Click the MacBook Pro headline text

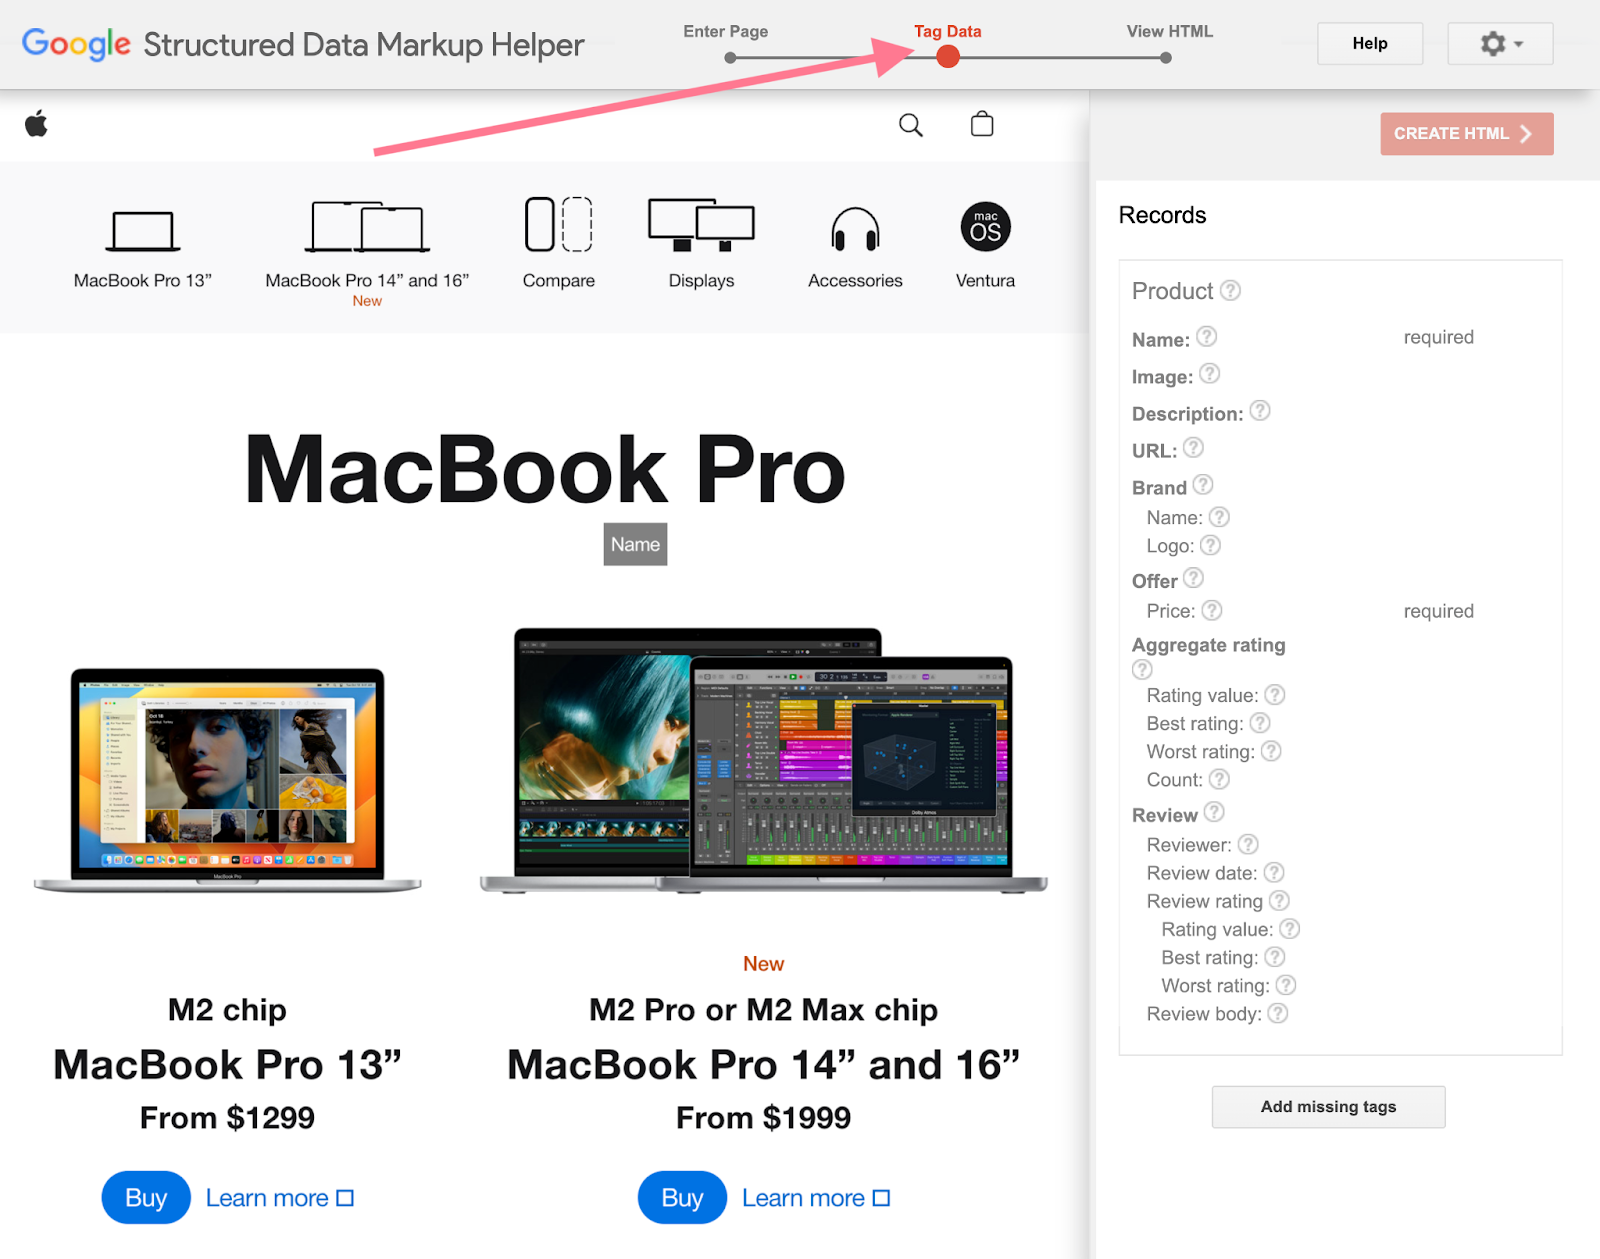point(545,469)
